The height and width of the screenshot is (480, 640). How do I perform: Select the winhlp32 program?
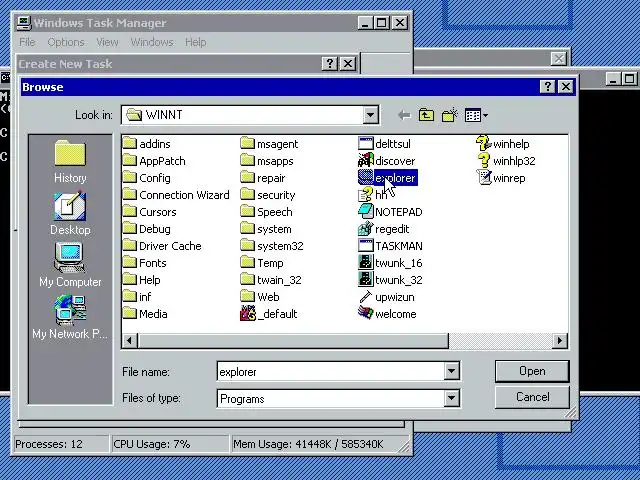click(506, 161)
